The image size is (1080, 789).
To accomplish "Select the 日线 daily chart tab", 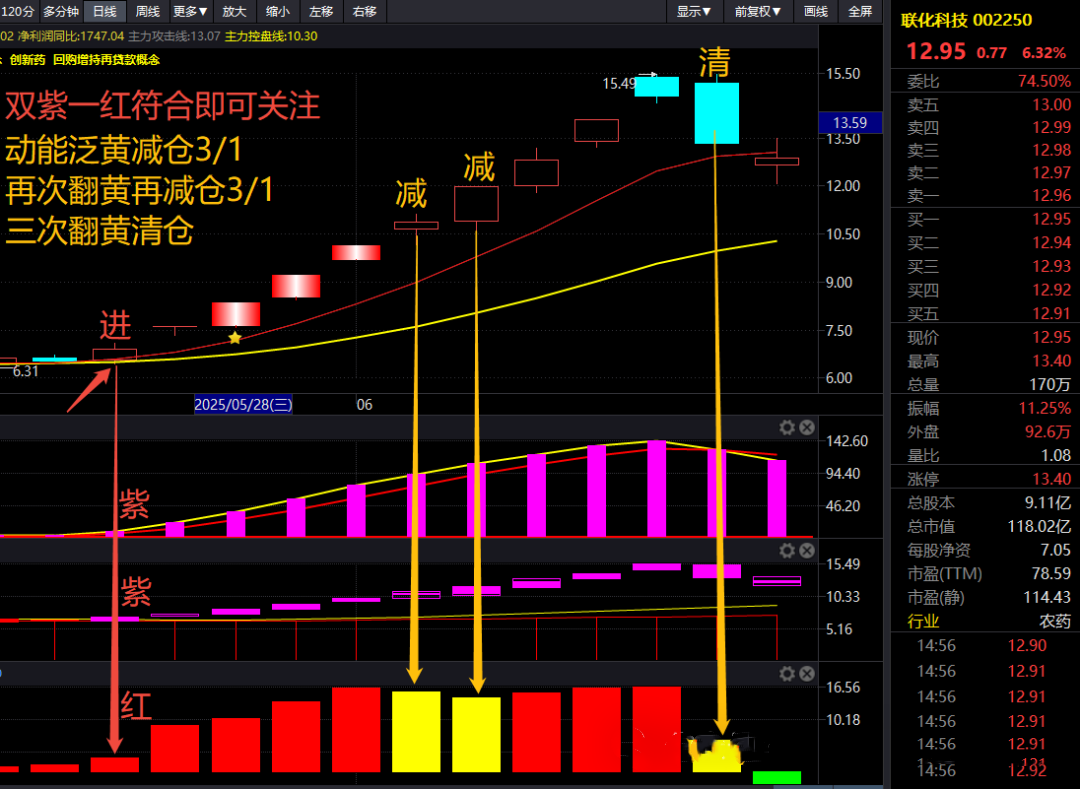I will (104, 12).
